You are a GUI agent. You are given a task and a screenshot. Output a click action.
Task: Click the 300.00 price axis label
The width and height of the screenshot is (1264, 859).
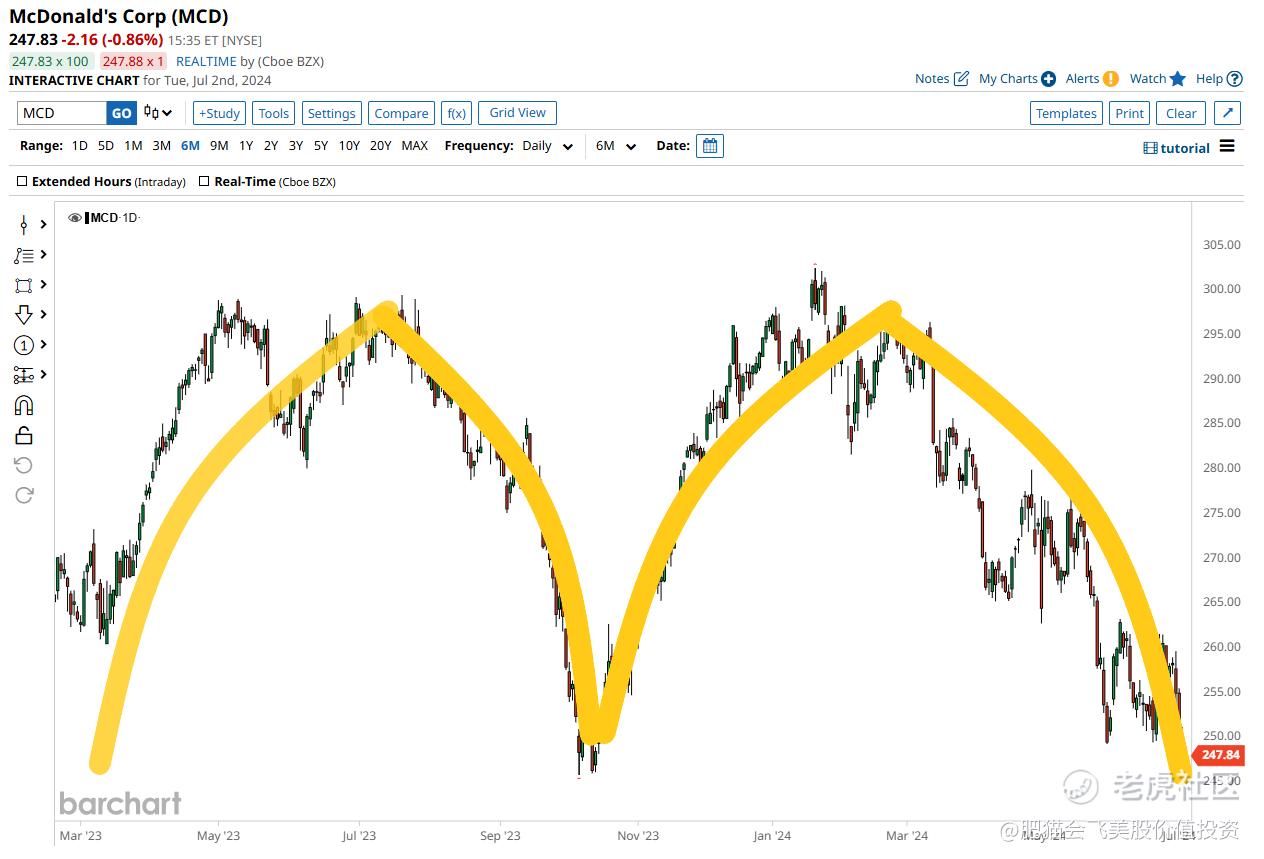(1220, 289)
